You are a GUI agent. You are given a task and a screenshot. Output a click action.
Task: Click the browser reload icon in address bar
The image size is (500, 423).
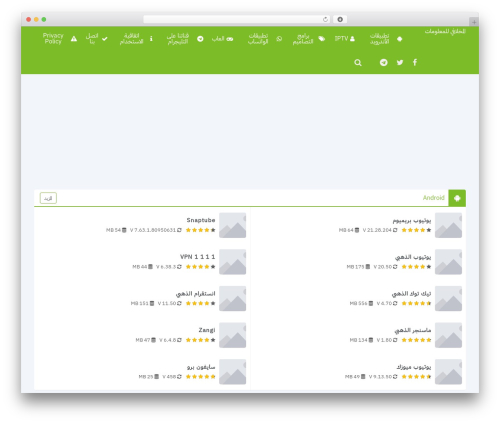(x=325, y=19)
